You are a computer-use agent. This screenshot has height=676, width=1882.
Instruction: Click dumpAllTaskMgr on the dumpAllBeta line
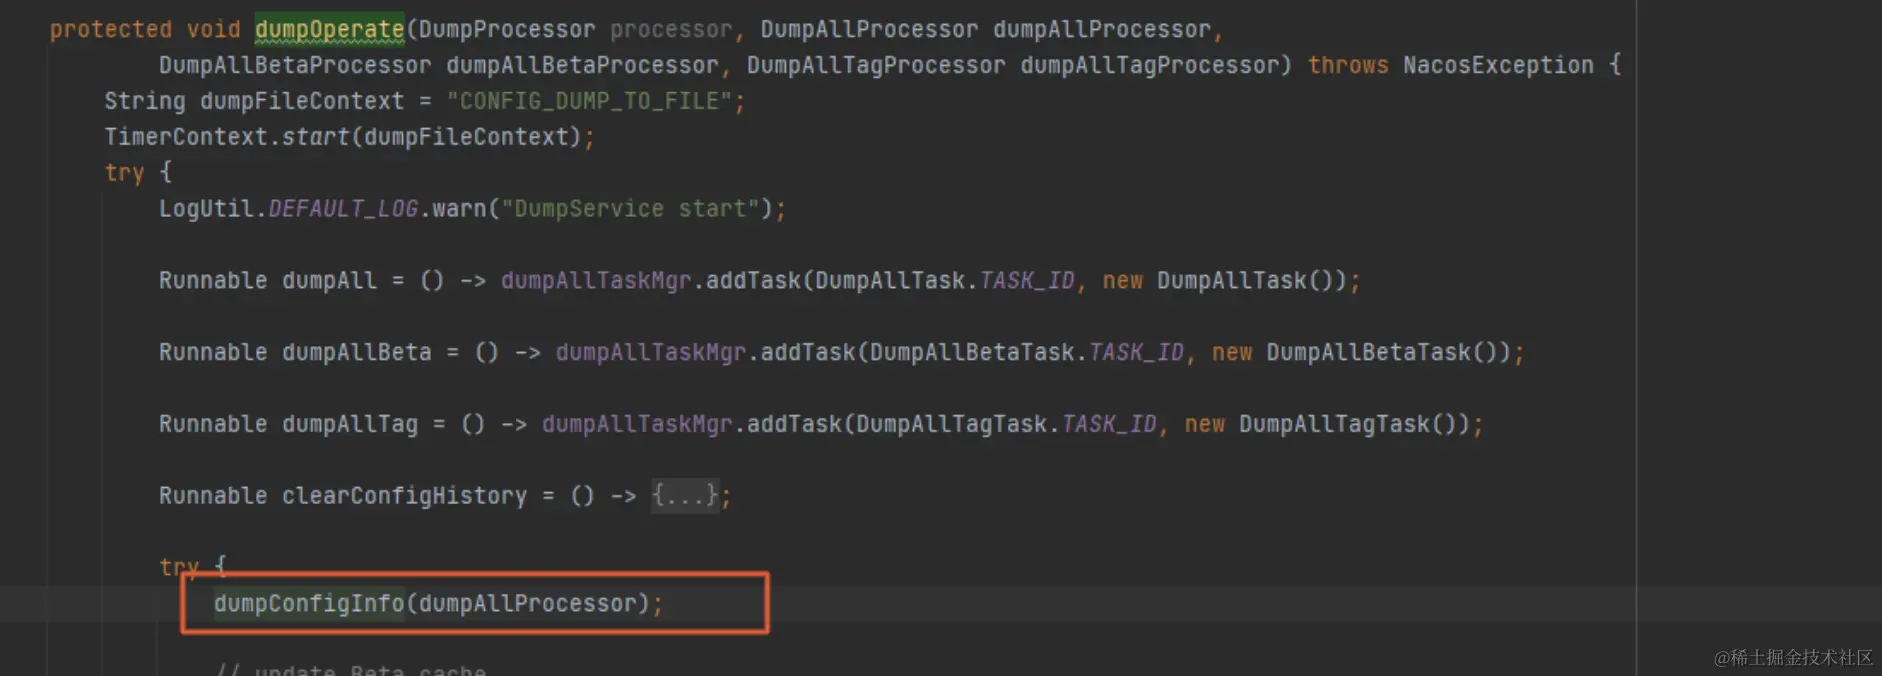coord(651,353)
